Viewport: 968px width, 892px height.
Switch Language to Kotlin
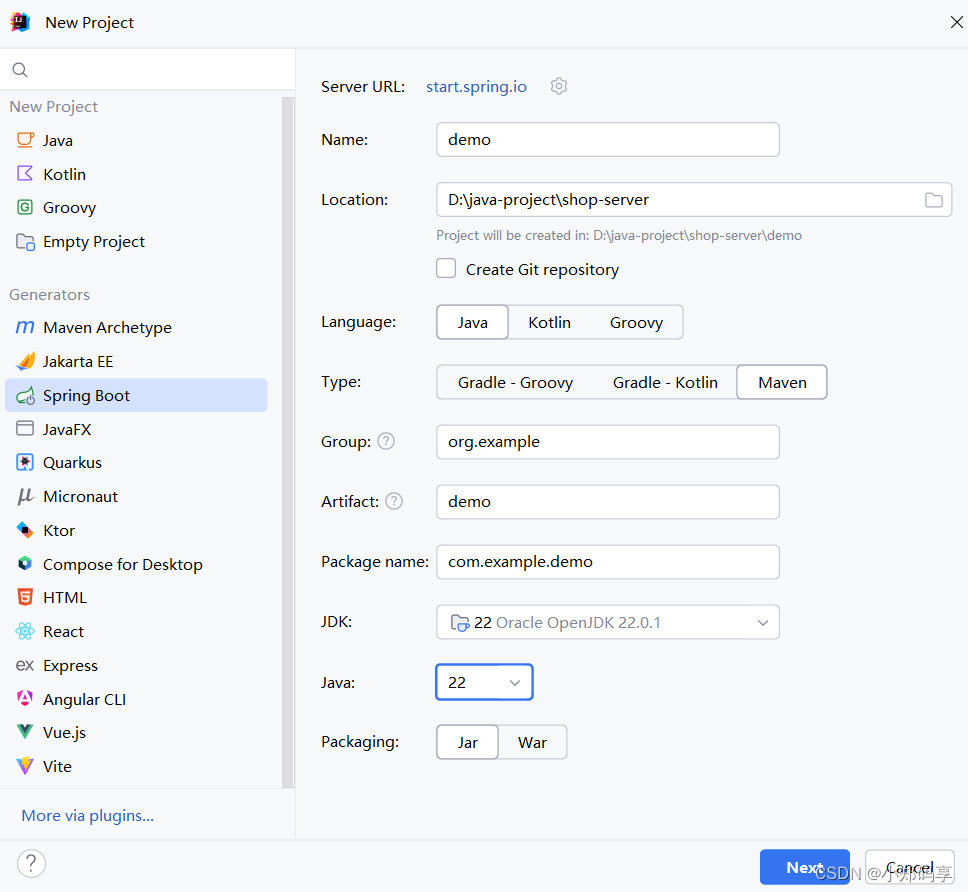(549, 322)
